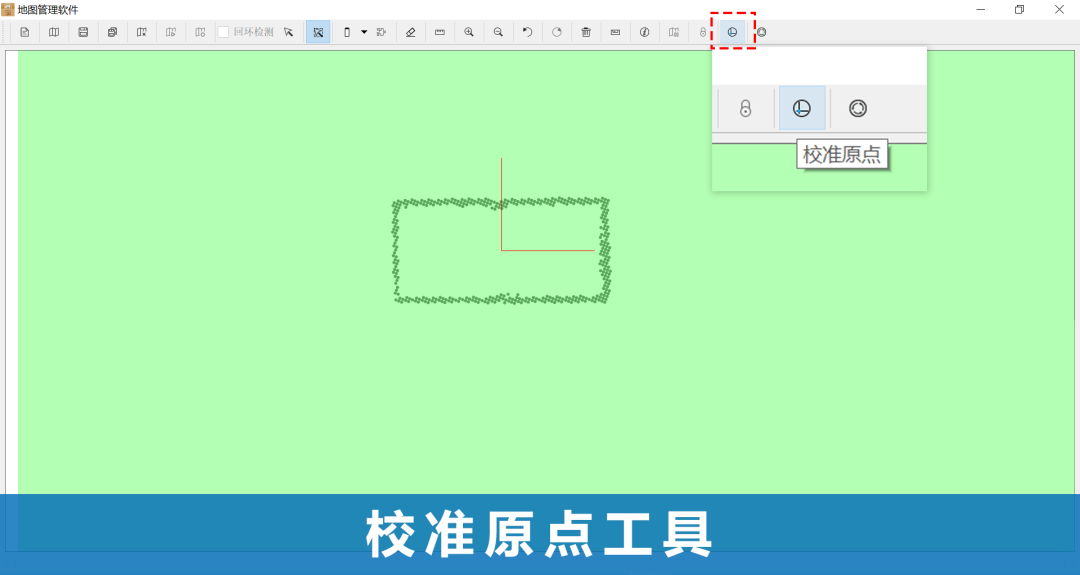The width and height of the screenshot is (1080, 575).
Task: Click the trash delete icon
Action: click(586, 32)
